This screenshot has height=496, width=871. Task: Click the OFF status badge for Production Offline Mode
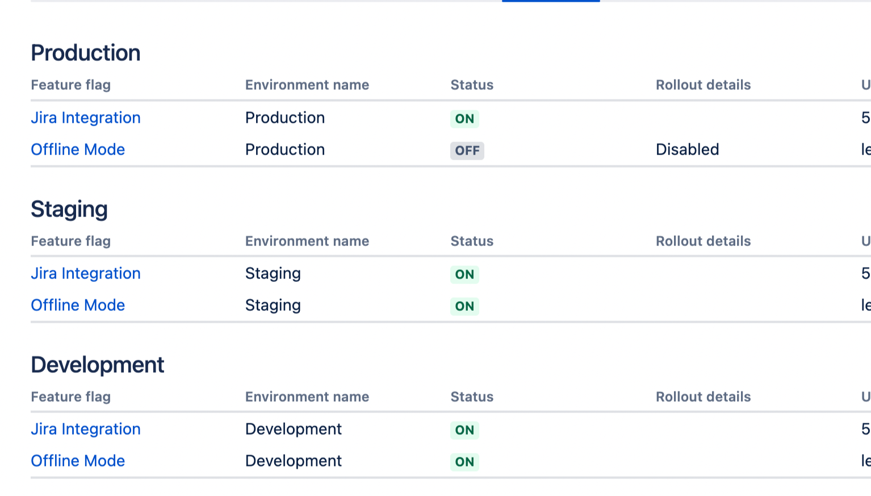coord(467,151)
